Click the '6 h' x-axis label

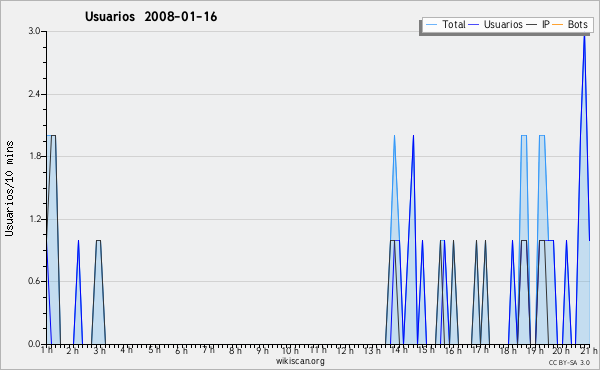point(181,350)
